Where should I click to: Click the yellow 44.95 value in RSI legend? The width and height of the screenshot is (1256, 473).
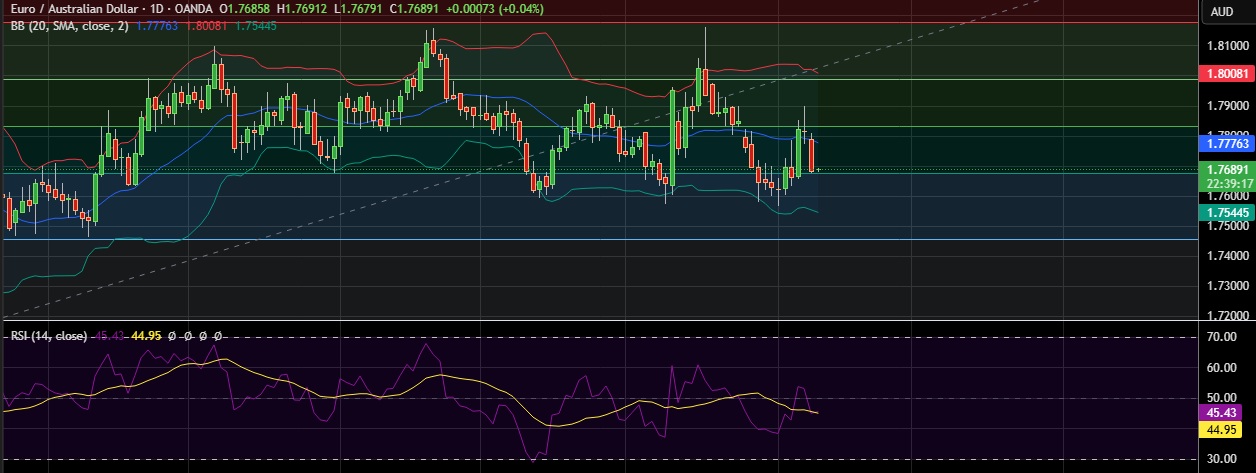point(147,336)
